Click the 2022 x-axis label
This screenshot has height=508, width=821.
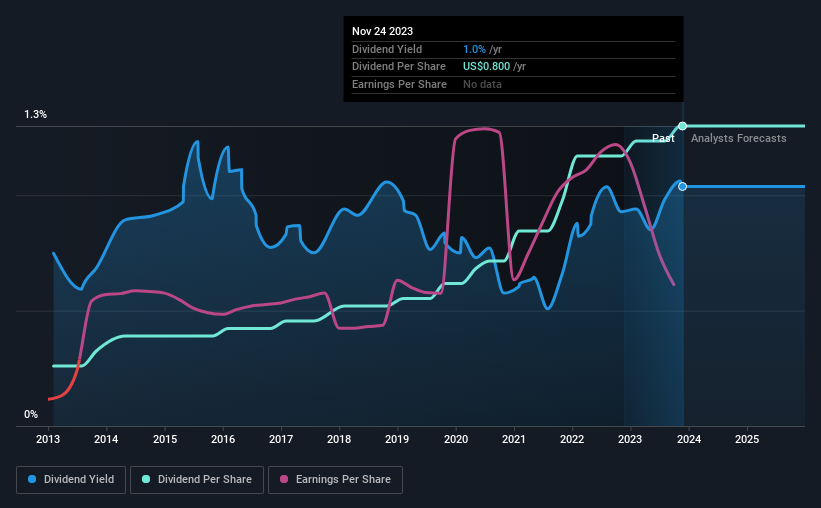(572, 439)
